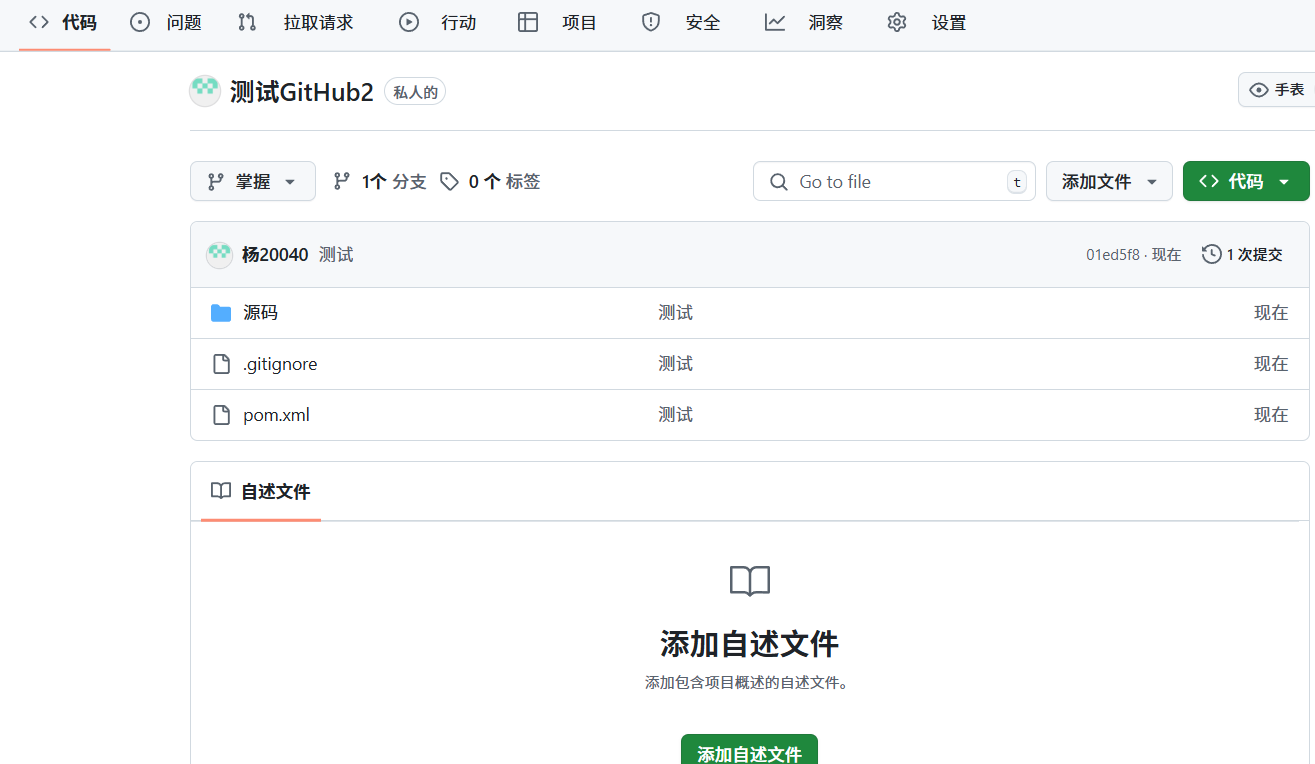Image resolution: width=1315 pixels, height=764 pixels.
Task: Expand the green 代码 dropdown button
Action: (1245, 181)
